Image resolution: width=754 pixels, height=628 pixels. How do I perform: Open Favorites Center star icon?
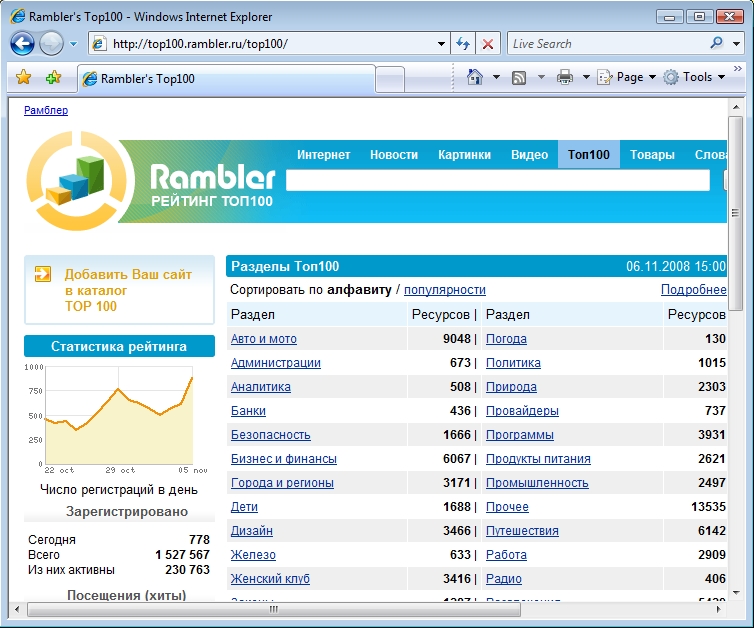24,77
